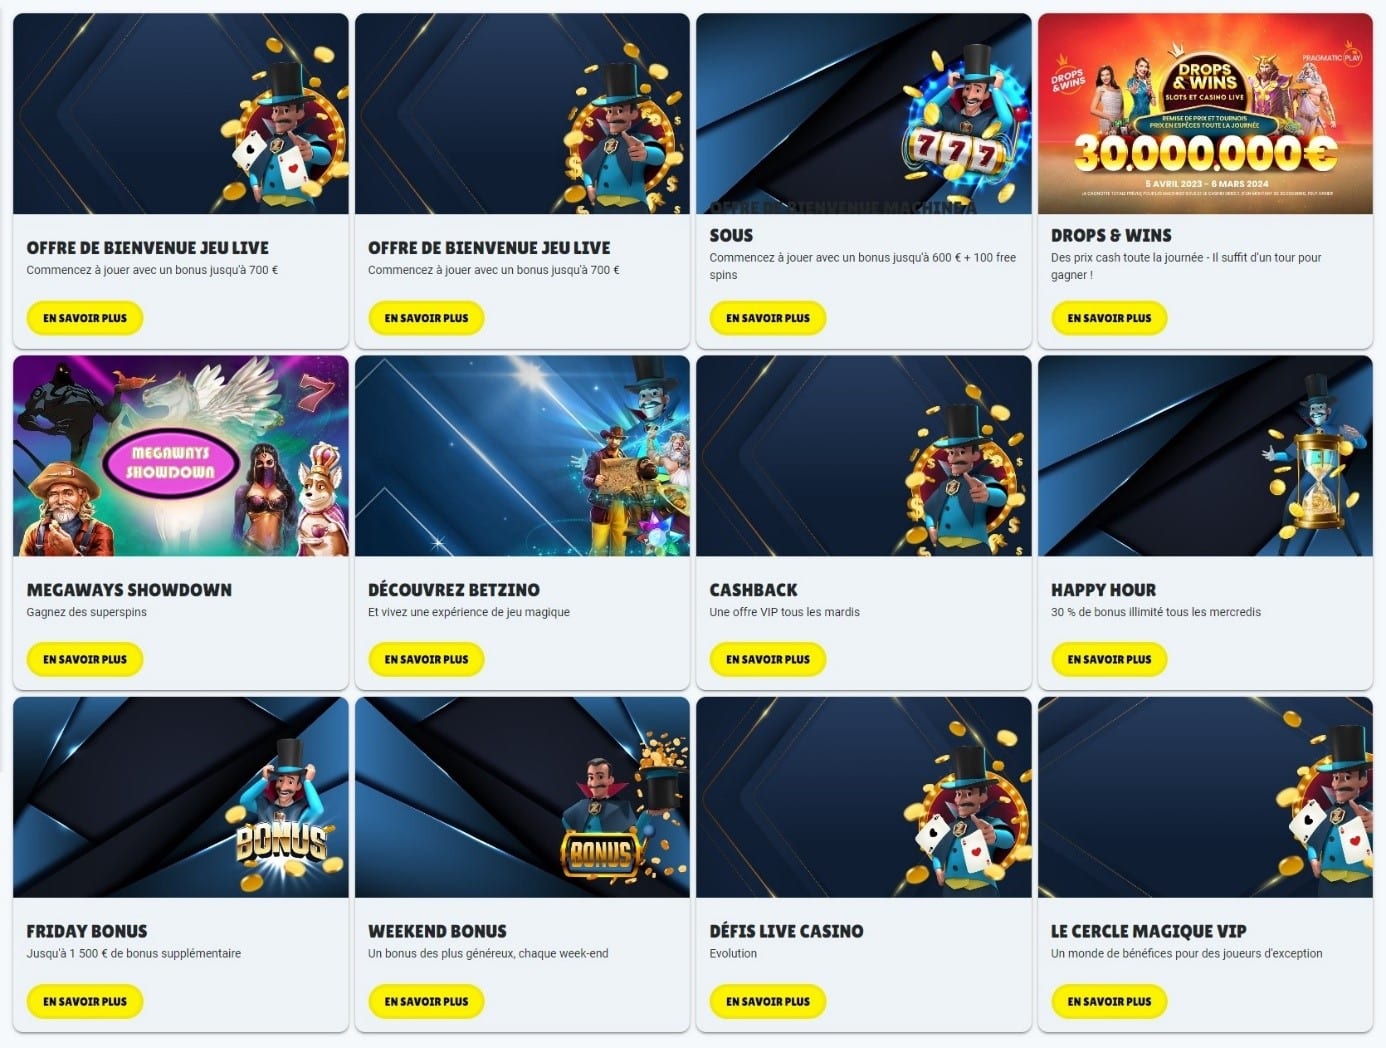Open the Drops & Wins promotional banner
The height and width of the screenshot is (1048, 1386).
click(x=1205, y=114)
